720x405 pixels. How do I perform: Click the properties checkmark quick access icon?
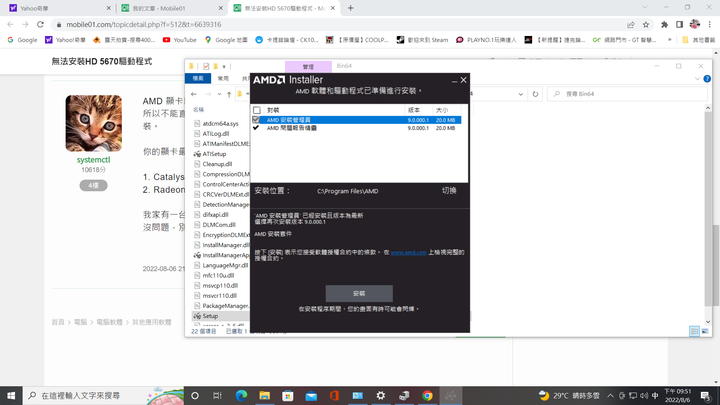(206, 66)
